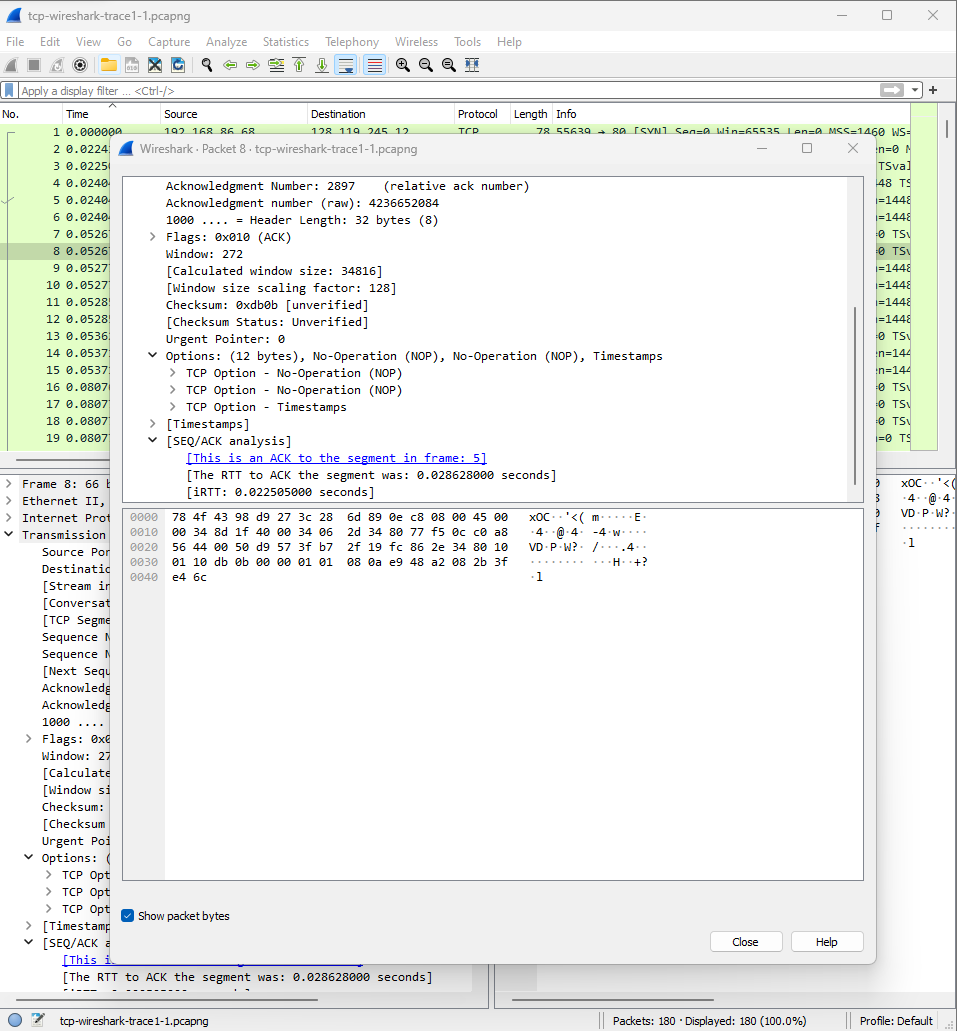The height and width of the screenshot is (1031, 957).
Task: Open the Statistics menu
Action: 285,41
